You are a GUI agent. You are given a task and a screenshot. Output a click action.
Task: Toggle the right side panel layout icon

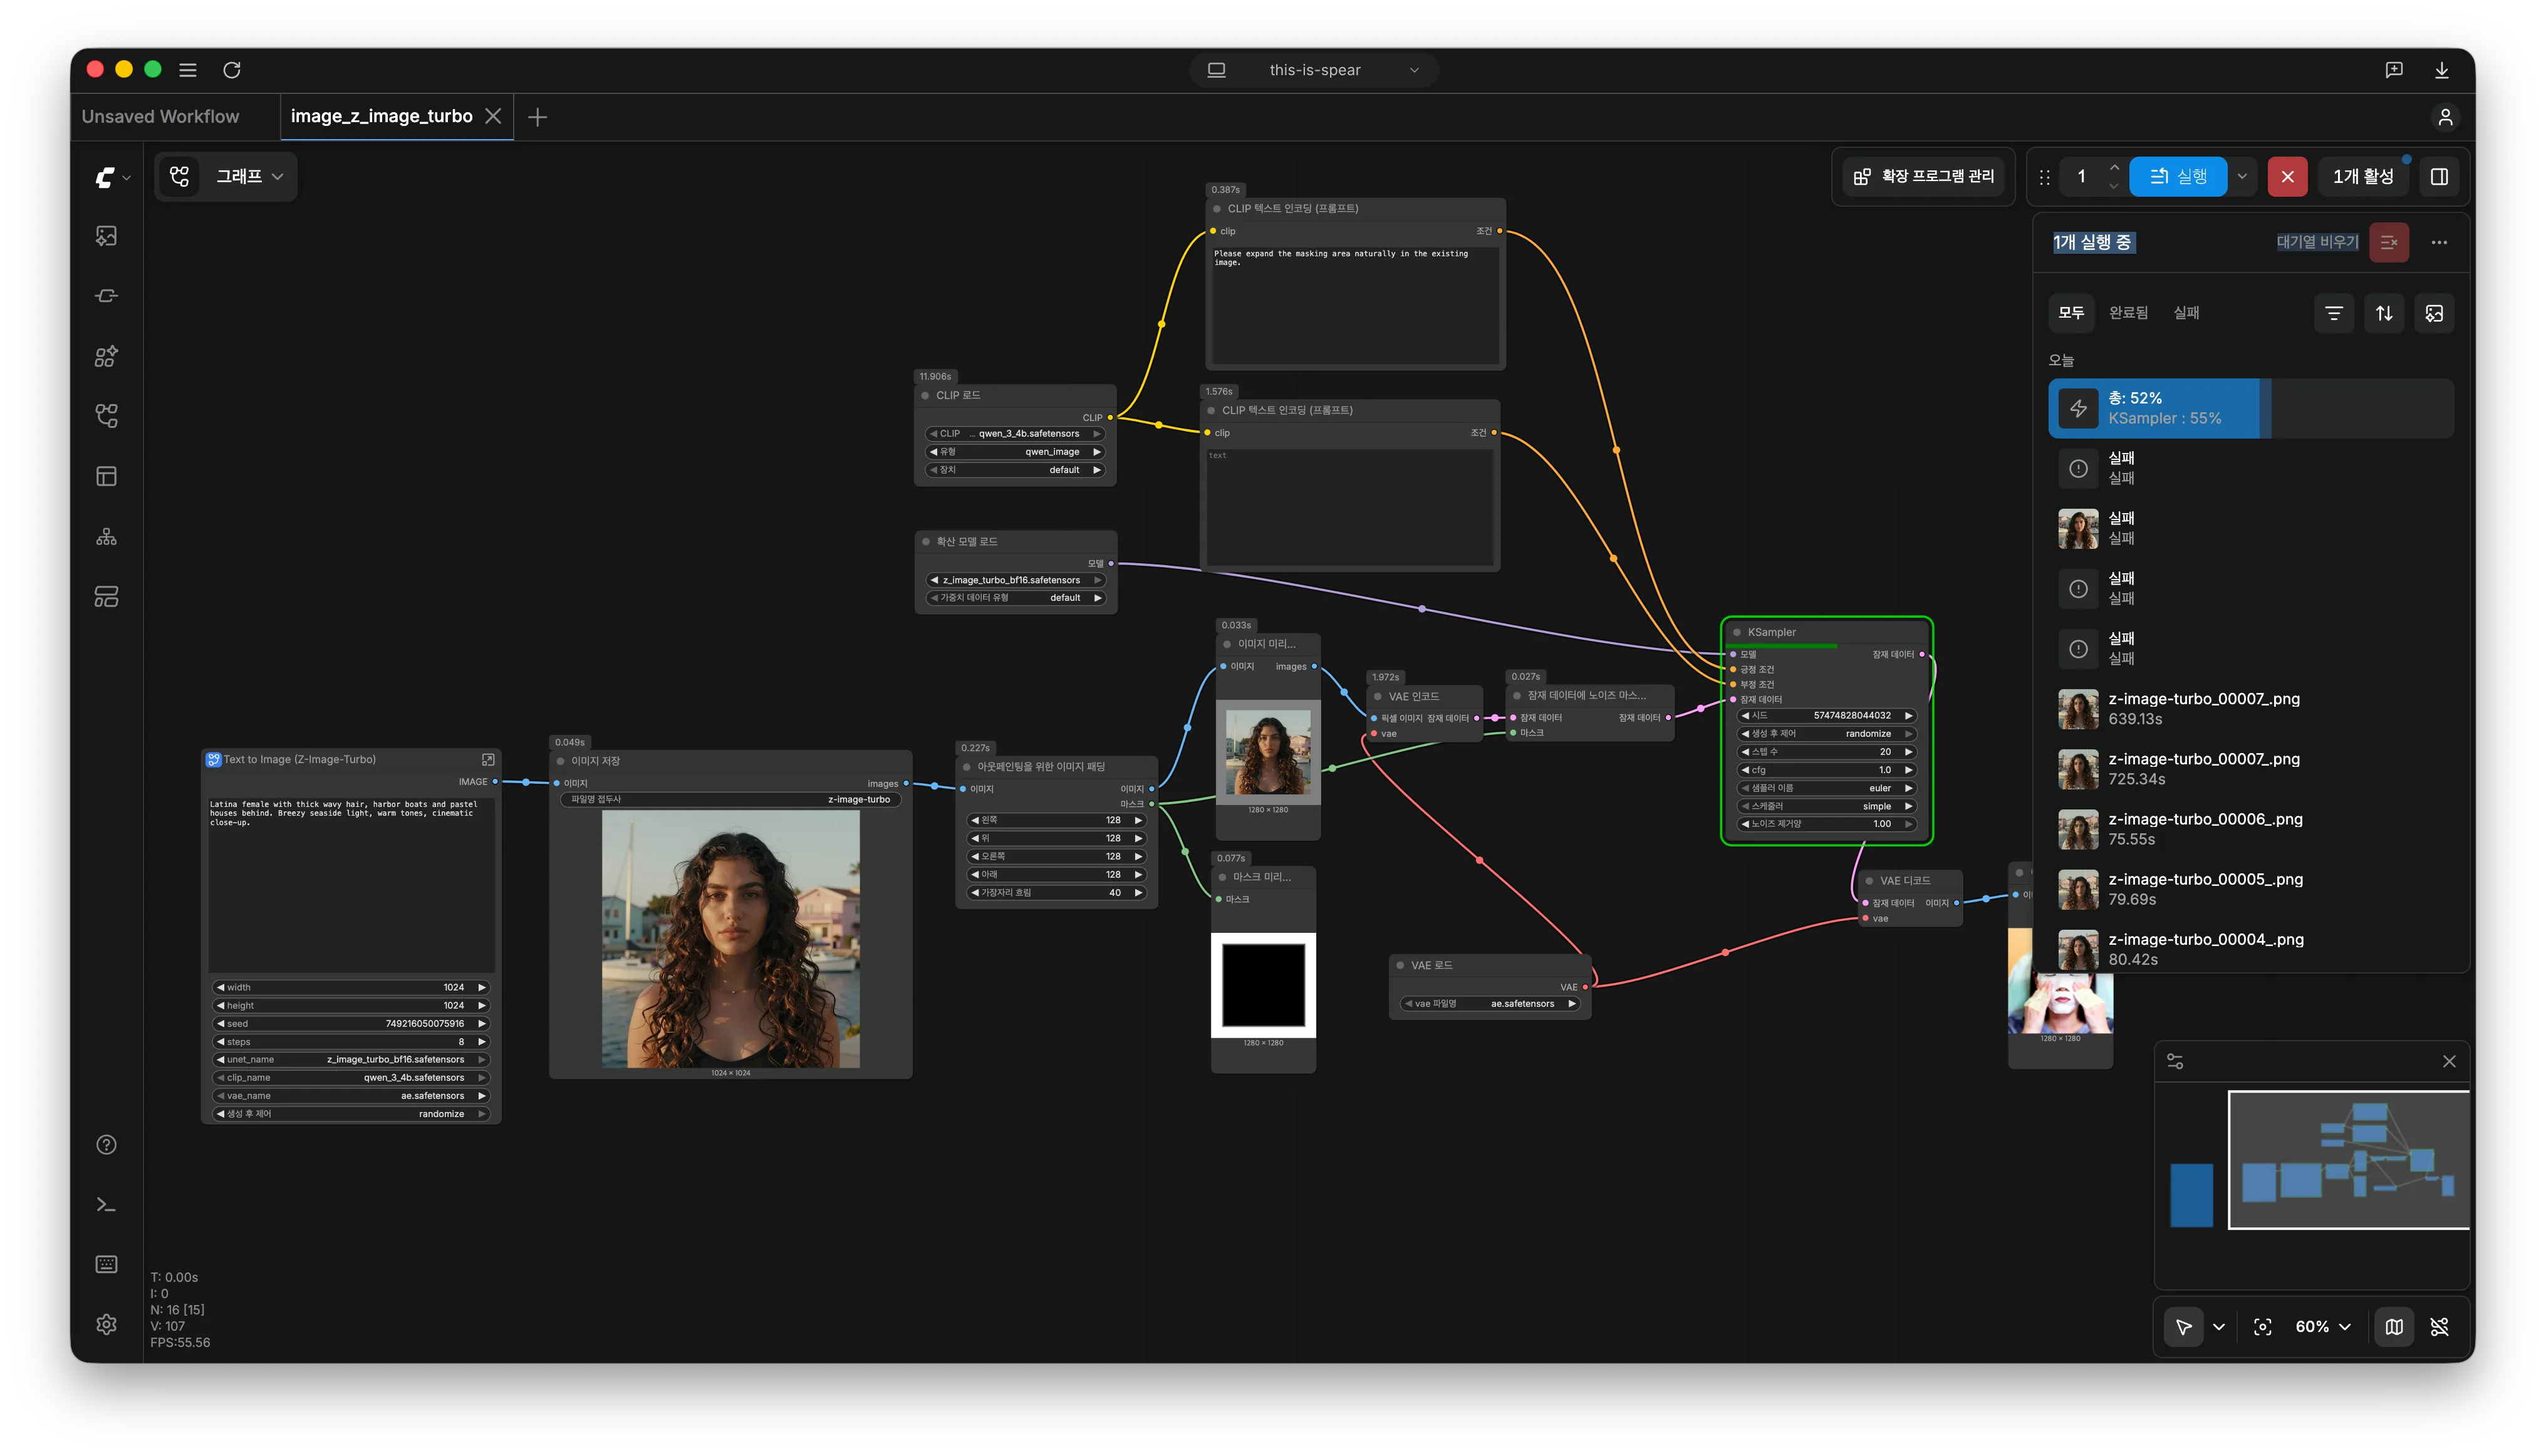(2439, 177)
